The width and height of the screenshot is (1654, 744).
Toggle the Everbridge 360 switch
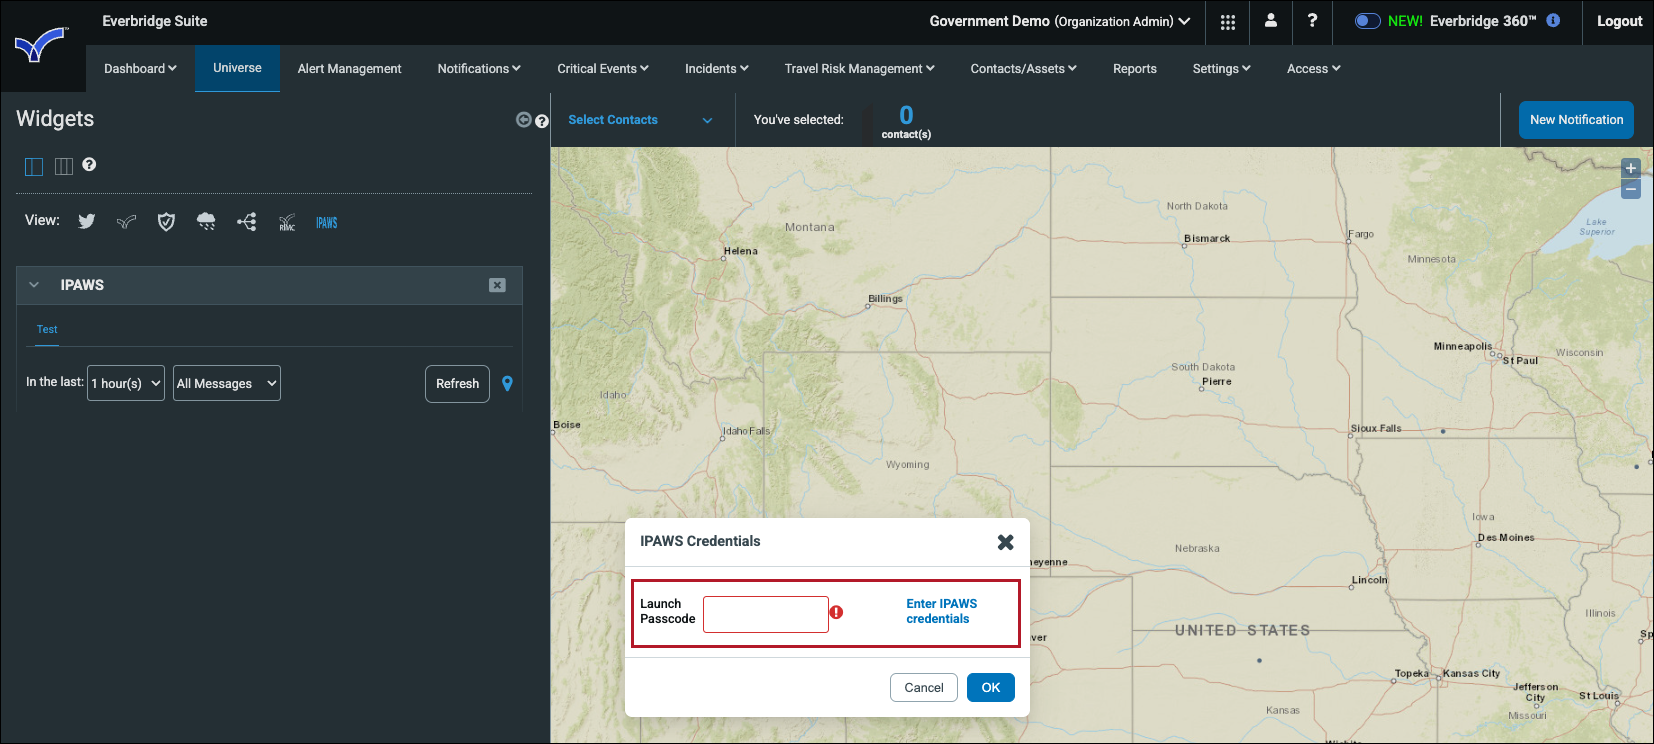[1367, 21]
